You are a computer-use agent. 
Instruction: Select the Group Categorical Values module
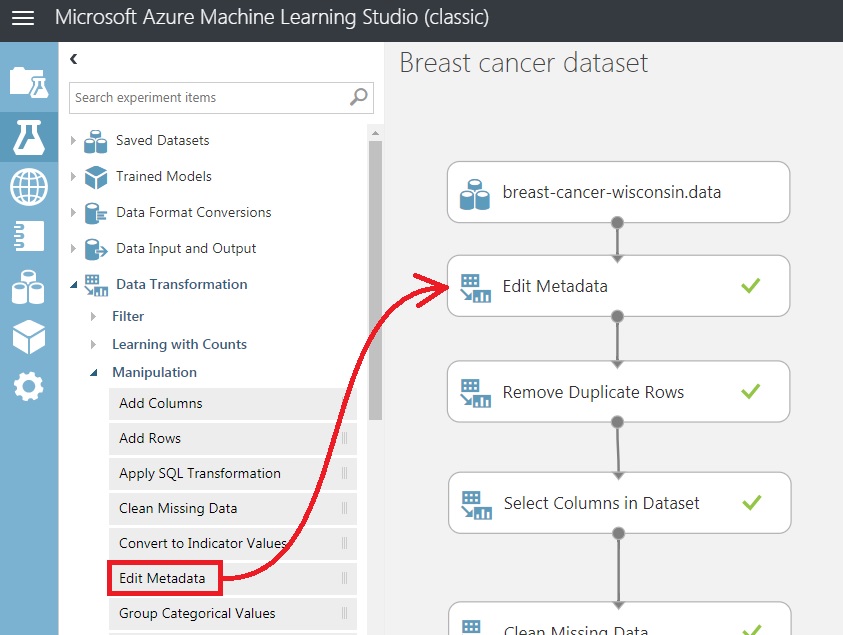[x=233, y=613]
